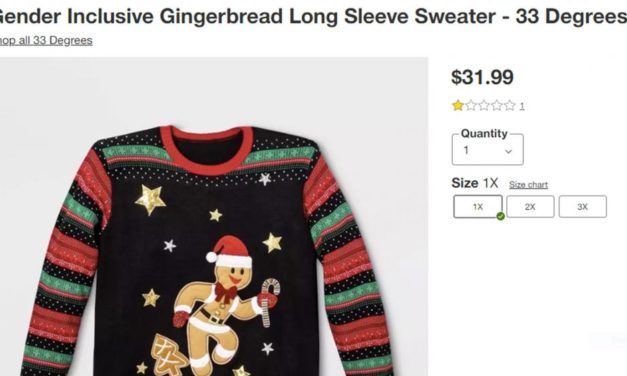Select size 3X option
Image resolution: width=627 pixels, height=376 pixels.
tap(583, 206)
